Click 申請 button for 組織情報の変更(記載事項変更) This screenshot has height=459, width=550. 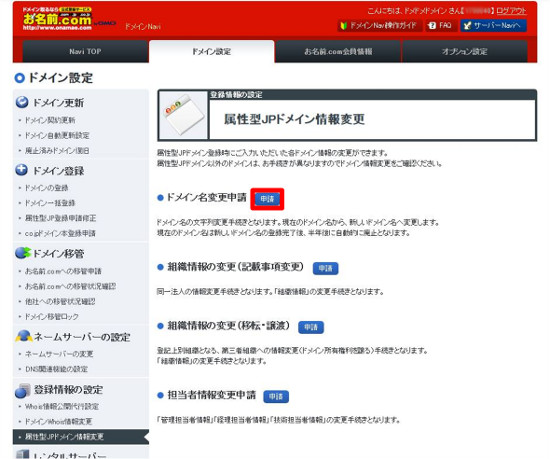[326, 268]
